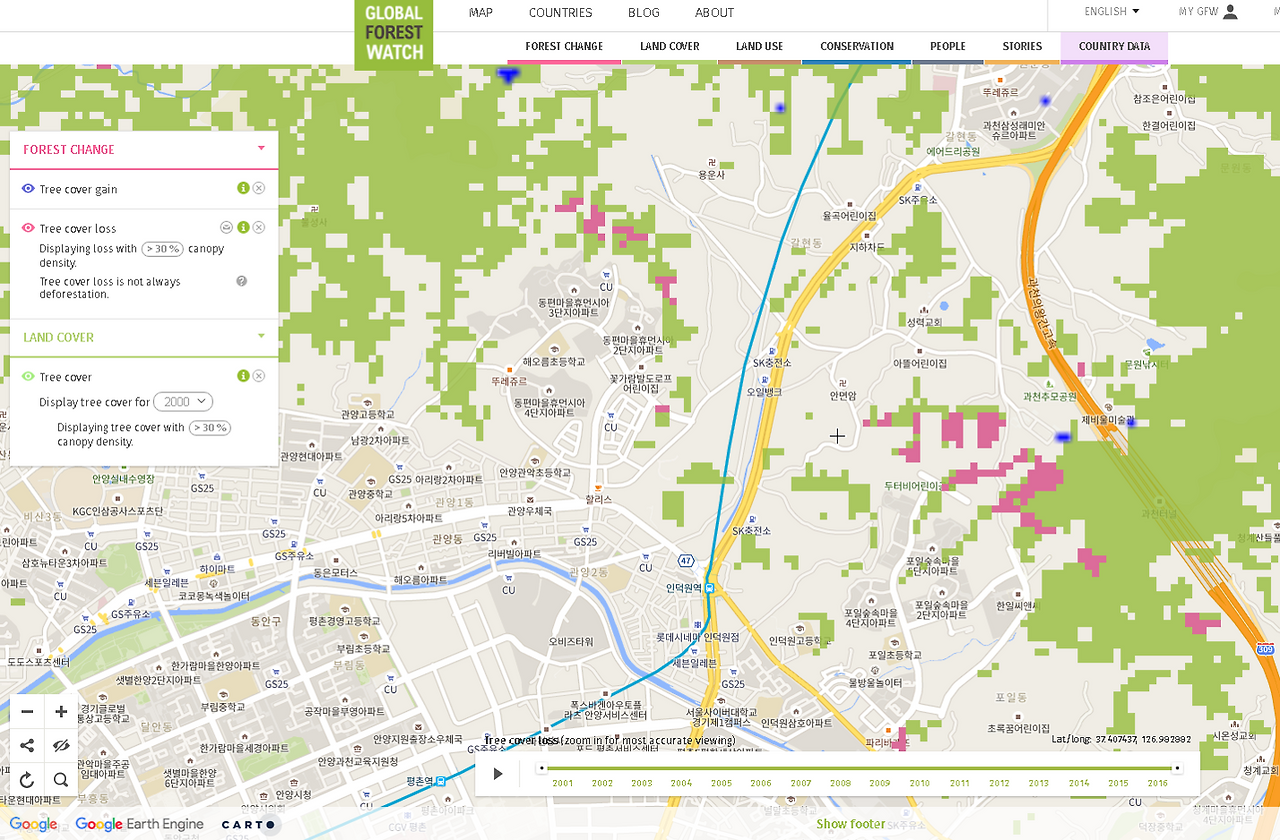Click the crossed-eye hide layers icon
Screen dimensions: 1280x840
coord(61,746)
